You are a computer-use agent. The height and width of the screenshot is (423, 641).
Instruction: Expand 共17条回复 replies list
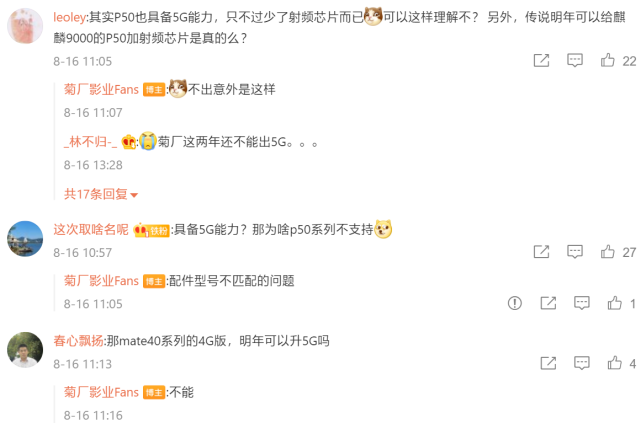(x=101, y=194)
